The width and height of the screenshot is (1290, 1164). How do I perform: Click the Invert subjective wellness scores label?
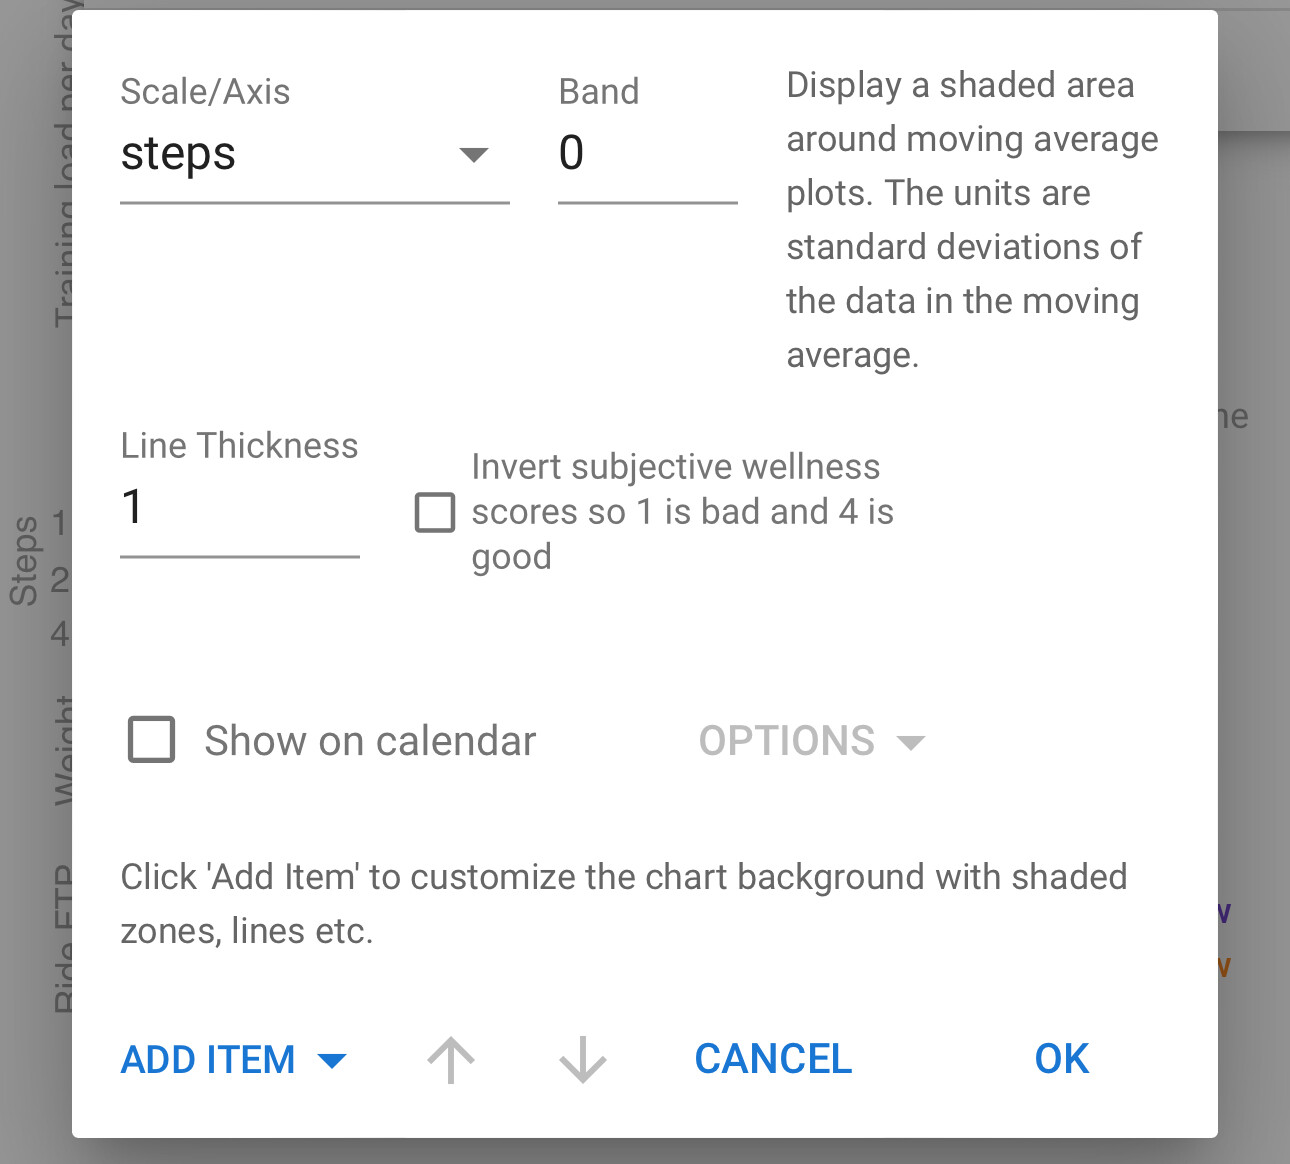683,512
